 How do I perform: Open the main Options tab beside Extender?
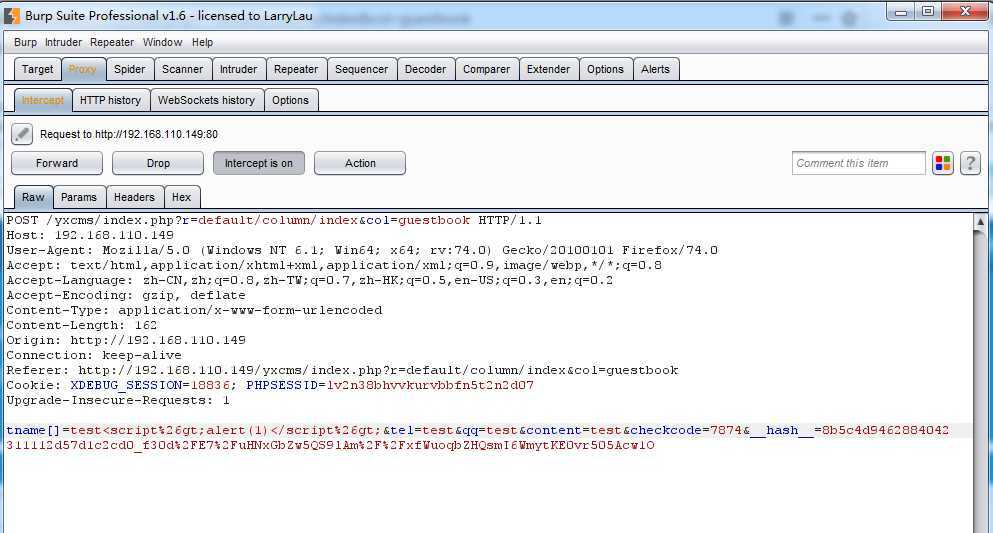[605, 69]
